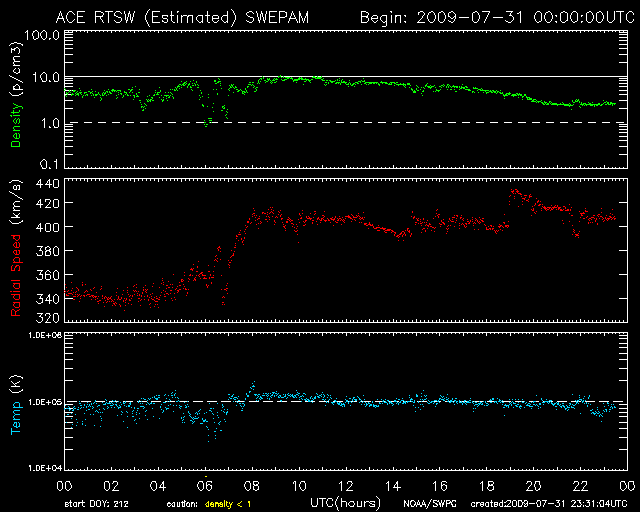The image size is (640, 512).
Task: Click the 'NOAA/SWPC' credit text
Action: (x=430, y=504)
